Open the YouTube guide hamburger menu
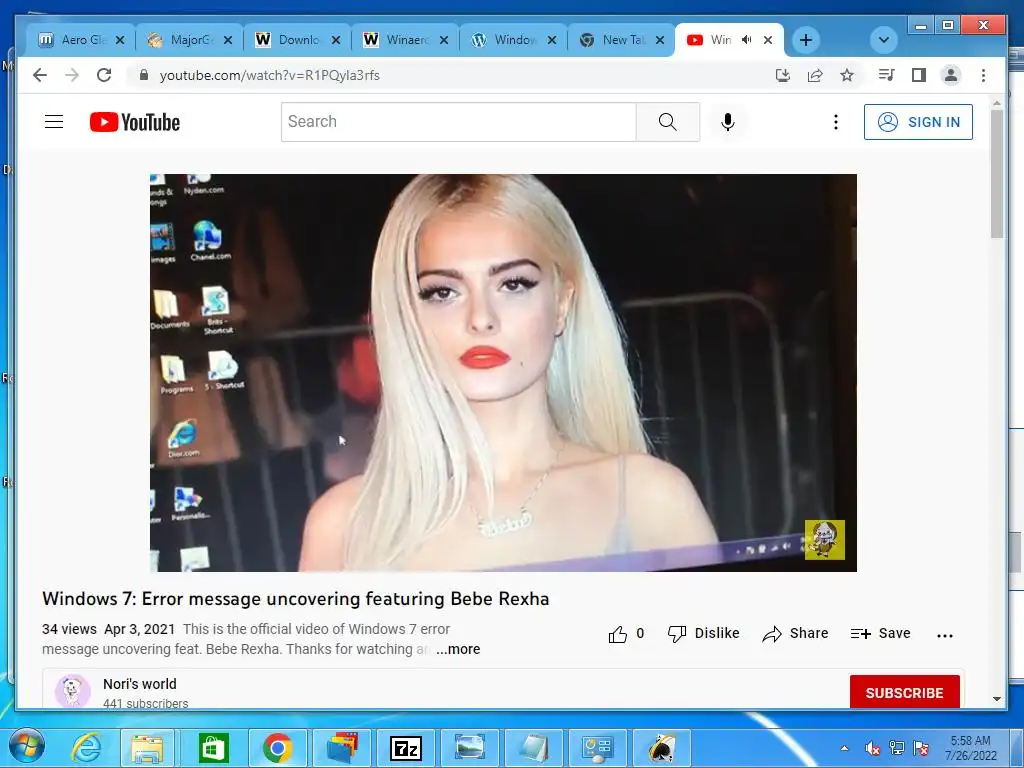Image resolution: width=1024 pixels, height=768 pixels. pos(54,121)
